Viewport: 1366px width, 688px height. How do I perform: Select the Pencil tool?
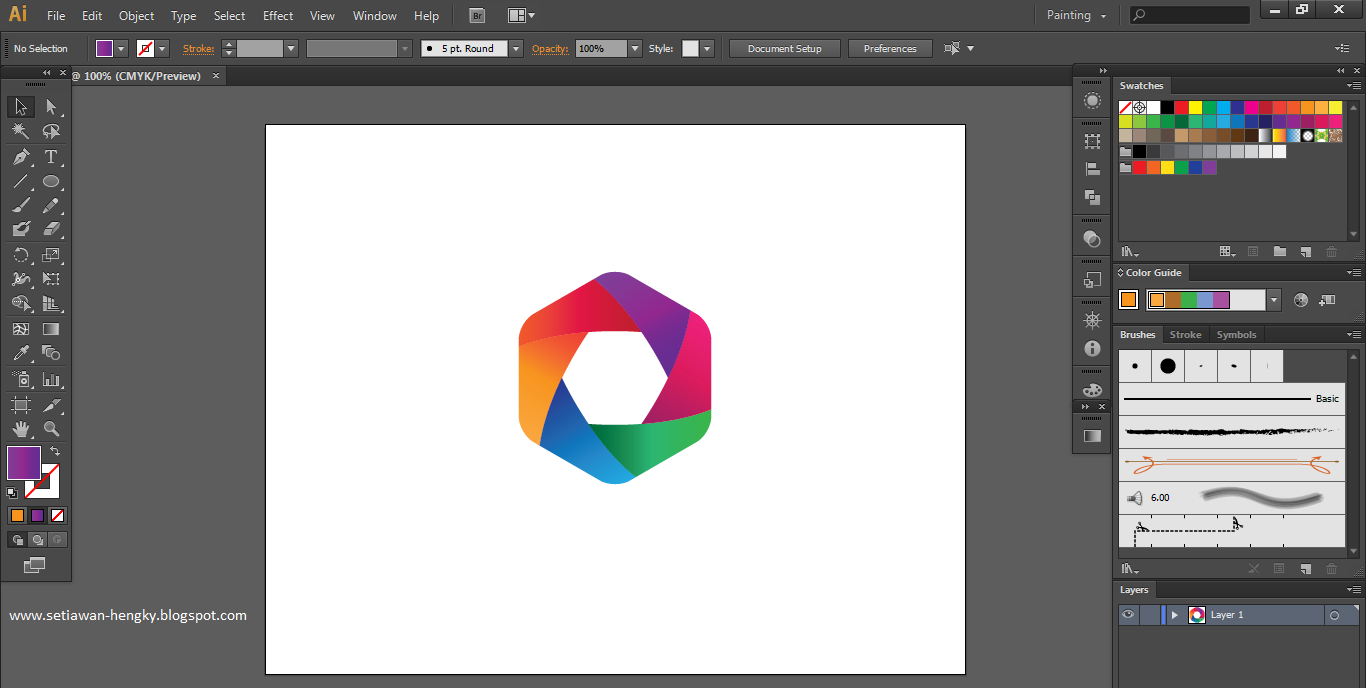click(51, 206)
